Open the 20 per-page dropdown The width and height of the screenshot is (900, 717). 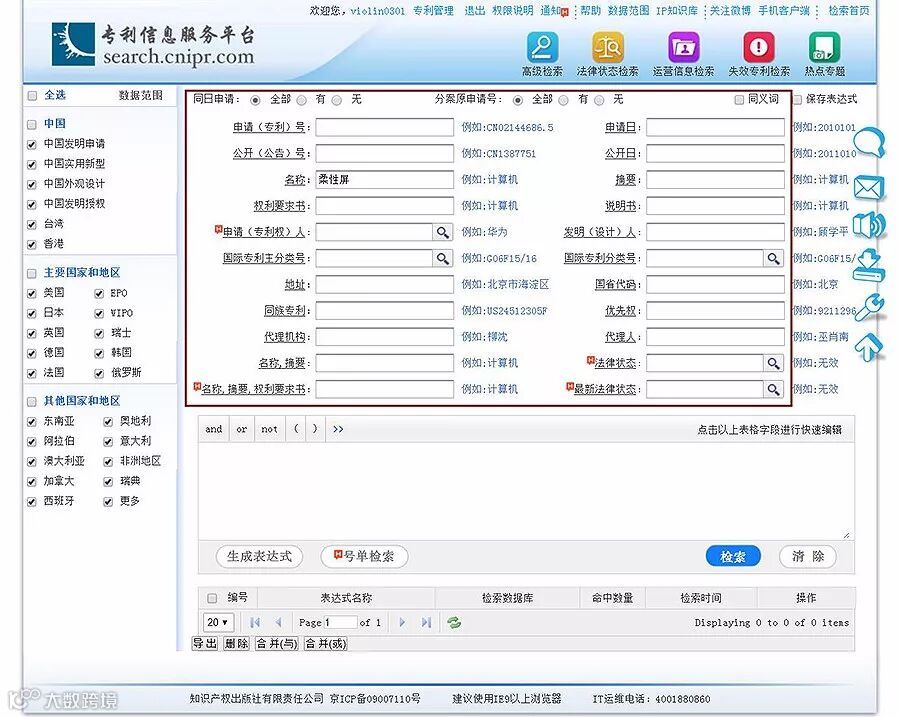pyautogui.click(x=218, y=622)
